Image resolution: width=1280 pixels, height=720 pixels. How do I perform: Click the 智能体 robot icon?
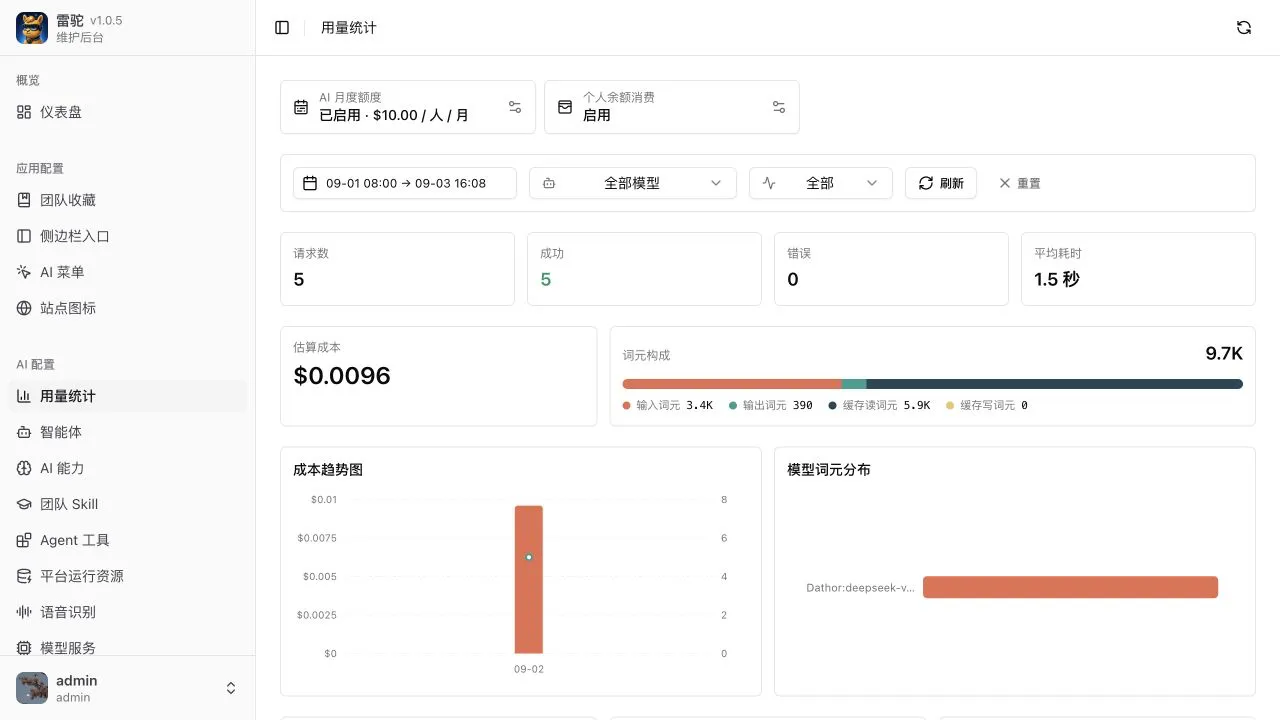[24, 432]
